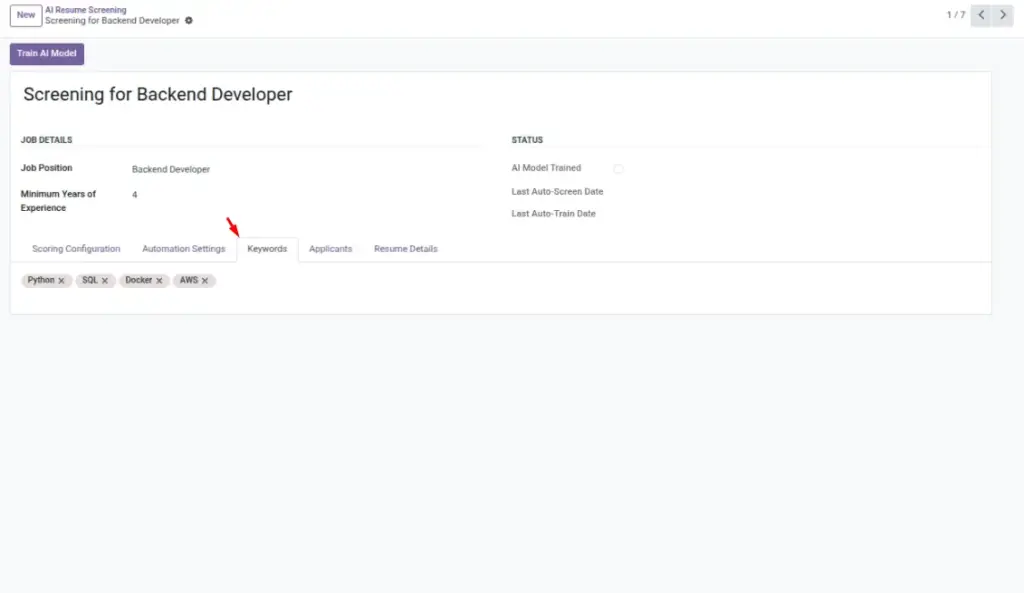Show the Resume Details tab
The width and height of the screenshot is (1024, 593).
click(x=406, y=249)
